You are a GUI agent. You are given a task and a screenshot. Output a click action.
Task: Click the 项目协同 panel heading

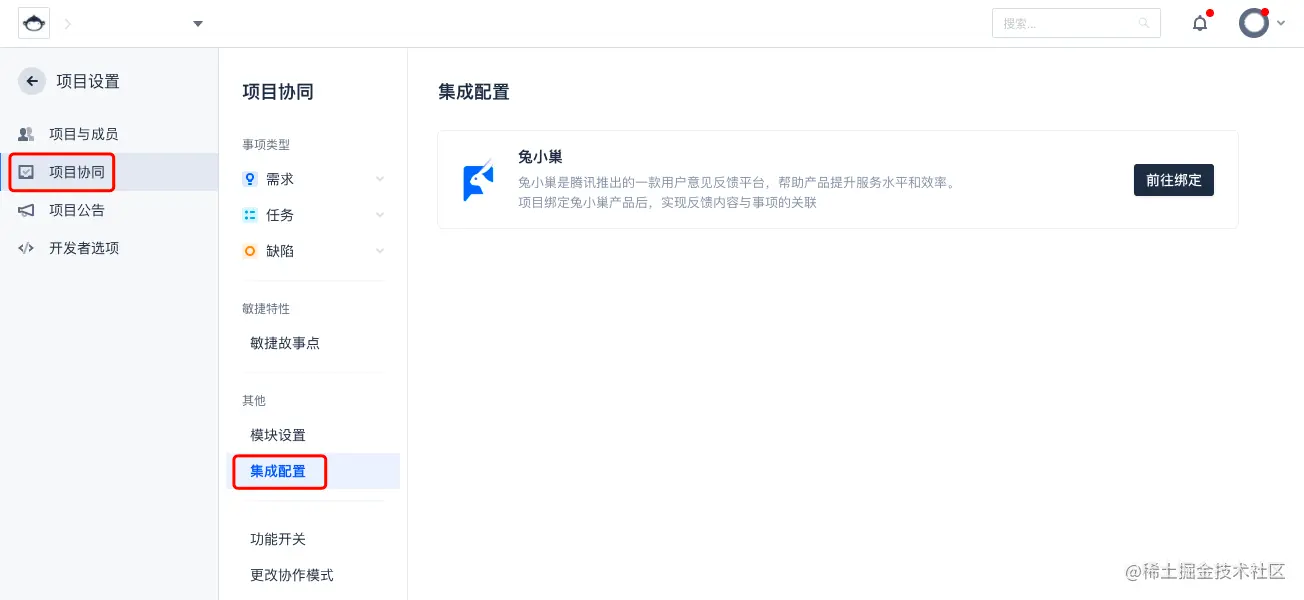278,92
